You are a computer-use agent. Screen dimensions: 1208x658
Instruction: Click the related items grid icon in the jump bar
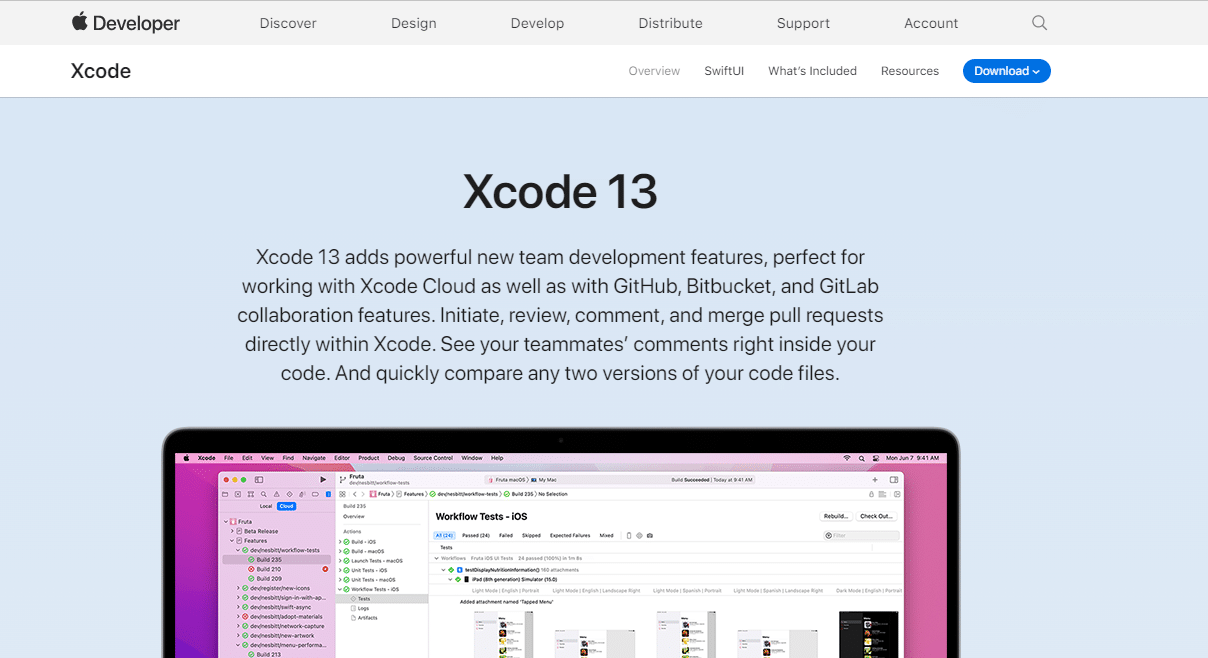click(342, 494)
